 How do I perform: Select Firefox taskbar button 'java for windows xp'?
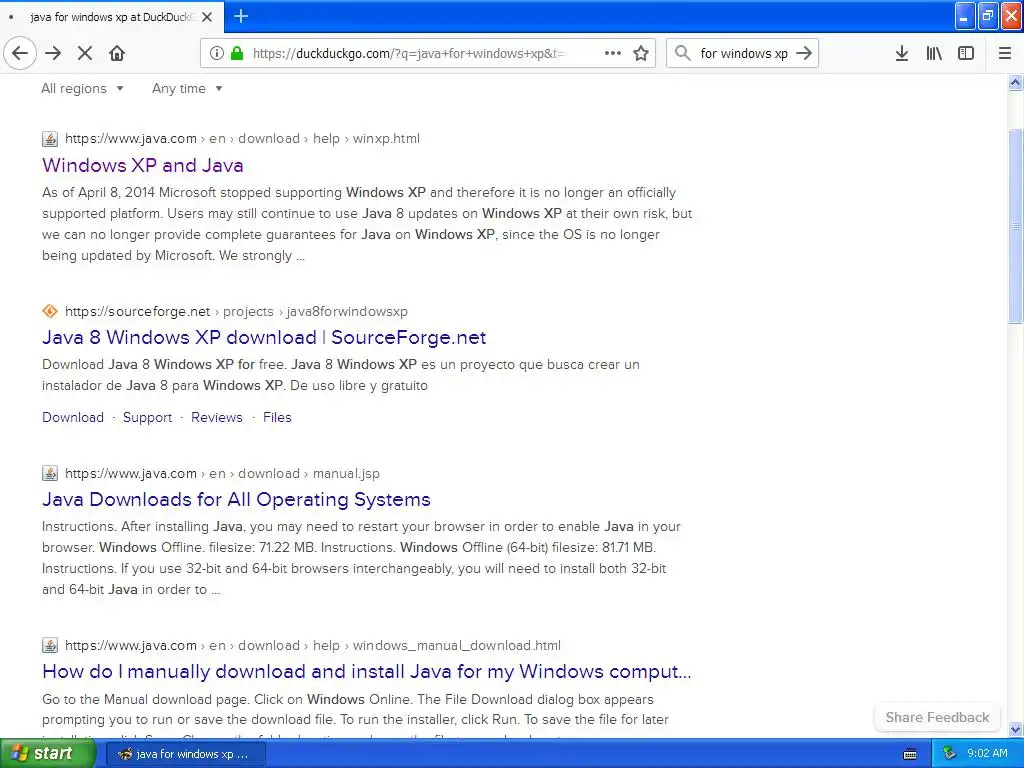(186, 754)
